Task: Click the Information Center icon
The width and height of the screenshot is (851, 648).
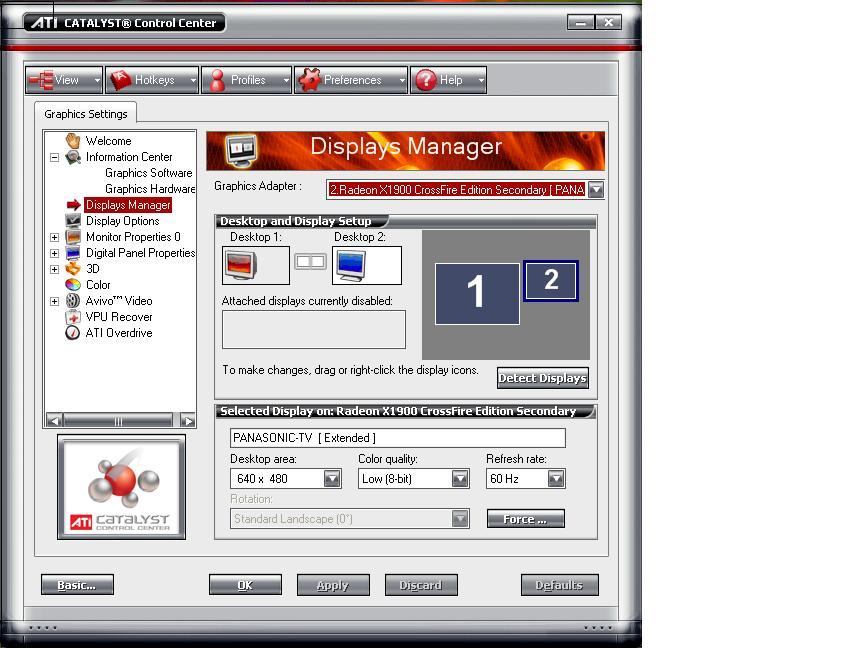Action: click(73, 157)
